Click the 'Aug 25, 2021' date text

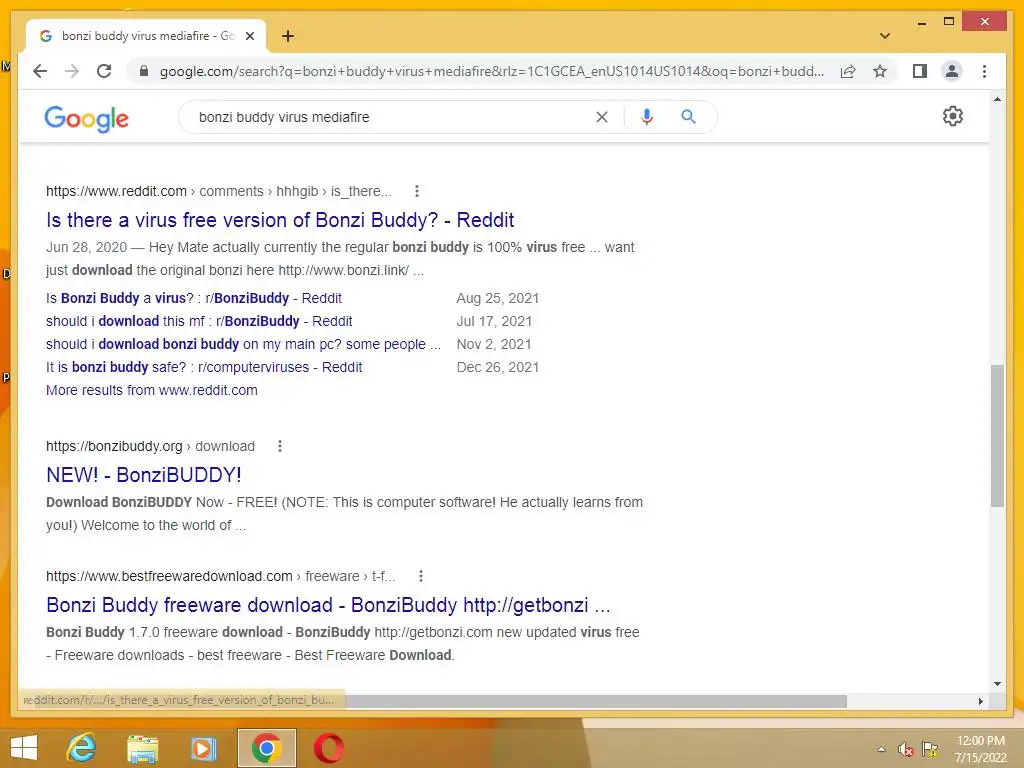coord(498,298)
